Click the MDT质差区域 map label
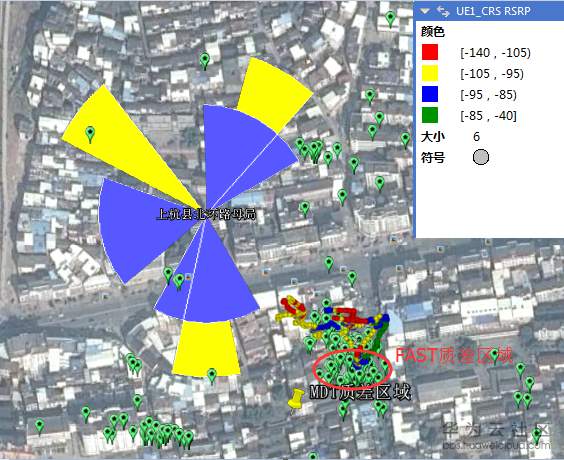564x460 pixels. pos(360,392)
